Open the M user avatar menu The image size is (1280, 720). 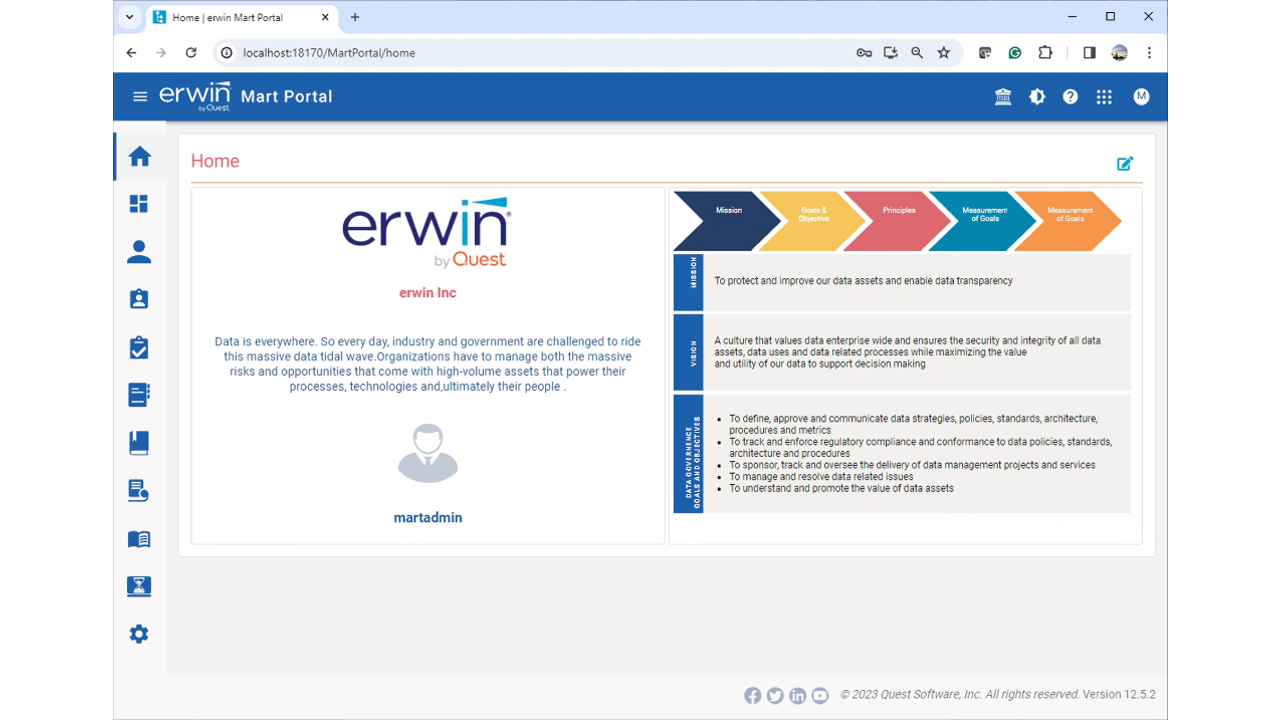click(x=1141, y=97)
